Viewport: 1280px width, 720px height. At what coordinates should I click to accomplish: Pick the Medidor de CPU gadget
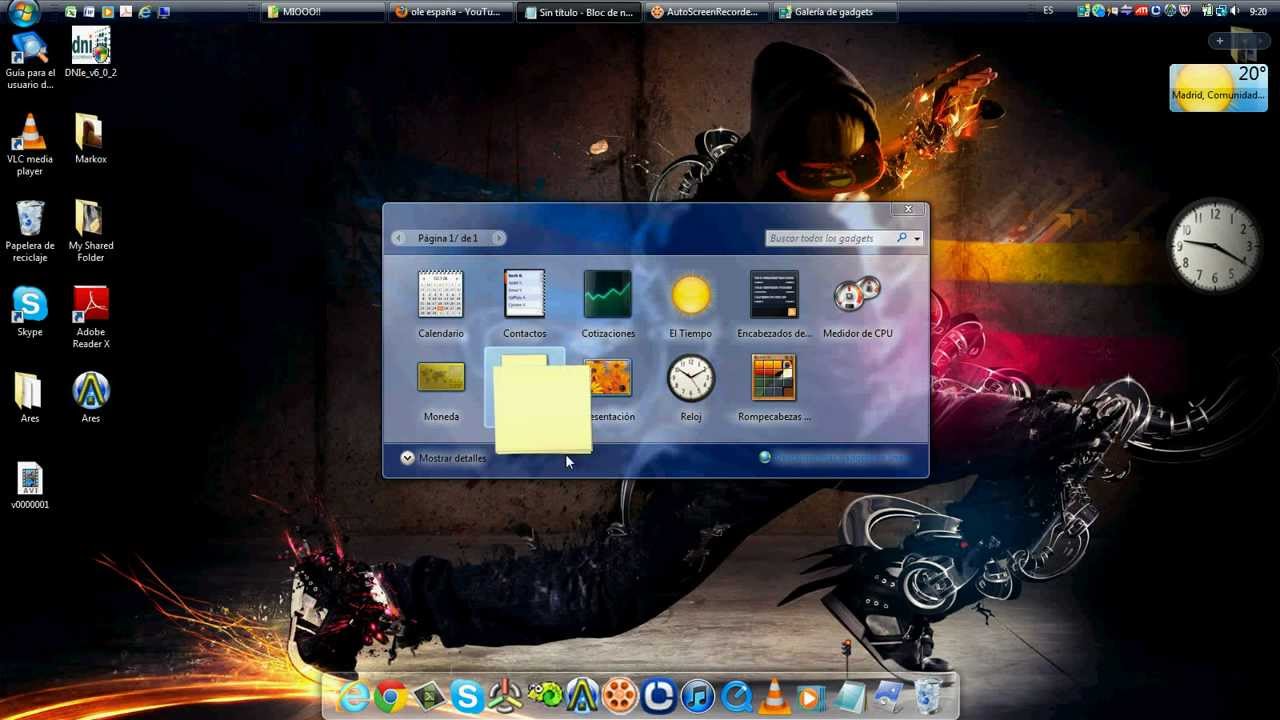pyautogui.click(x=857, y=304)
